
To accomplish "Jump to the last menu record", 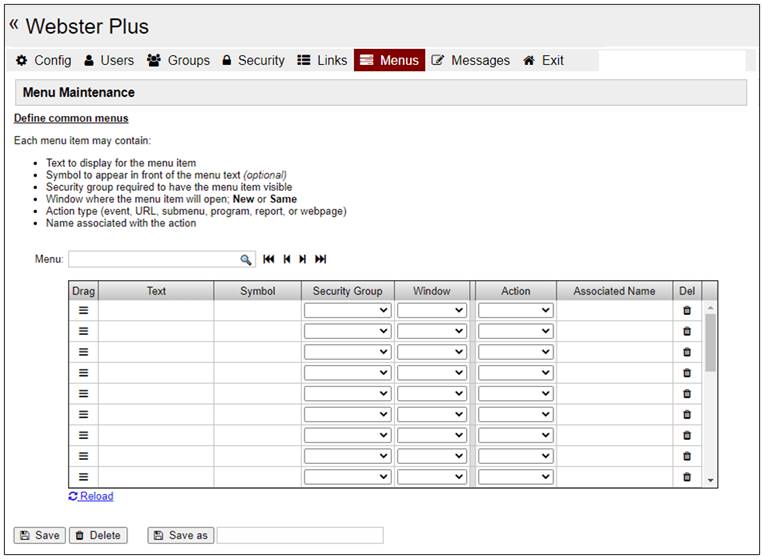I will (321, 259).
